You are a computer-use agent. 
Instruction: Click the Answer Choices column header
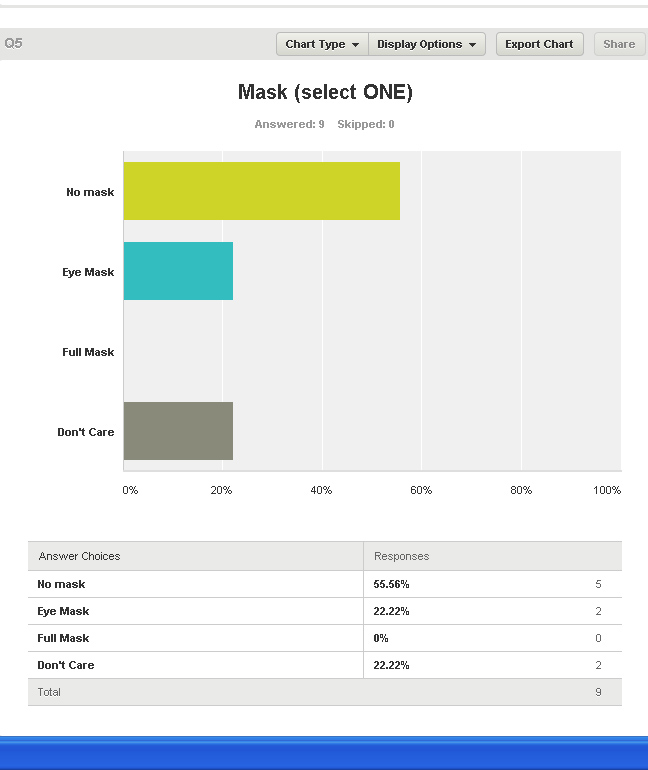pos(79,556)
